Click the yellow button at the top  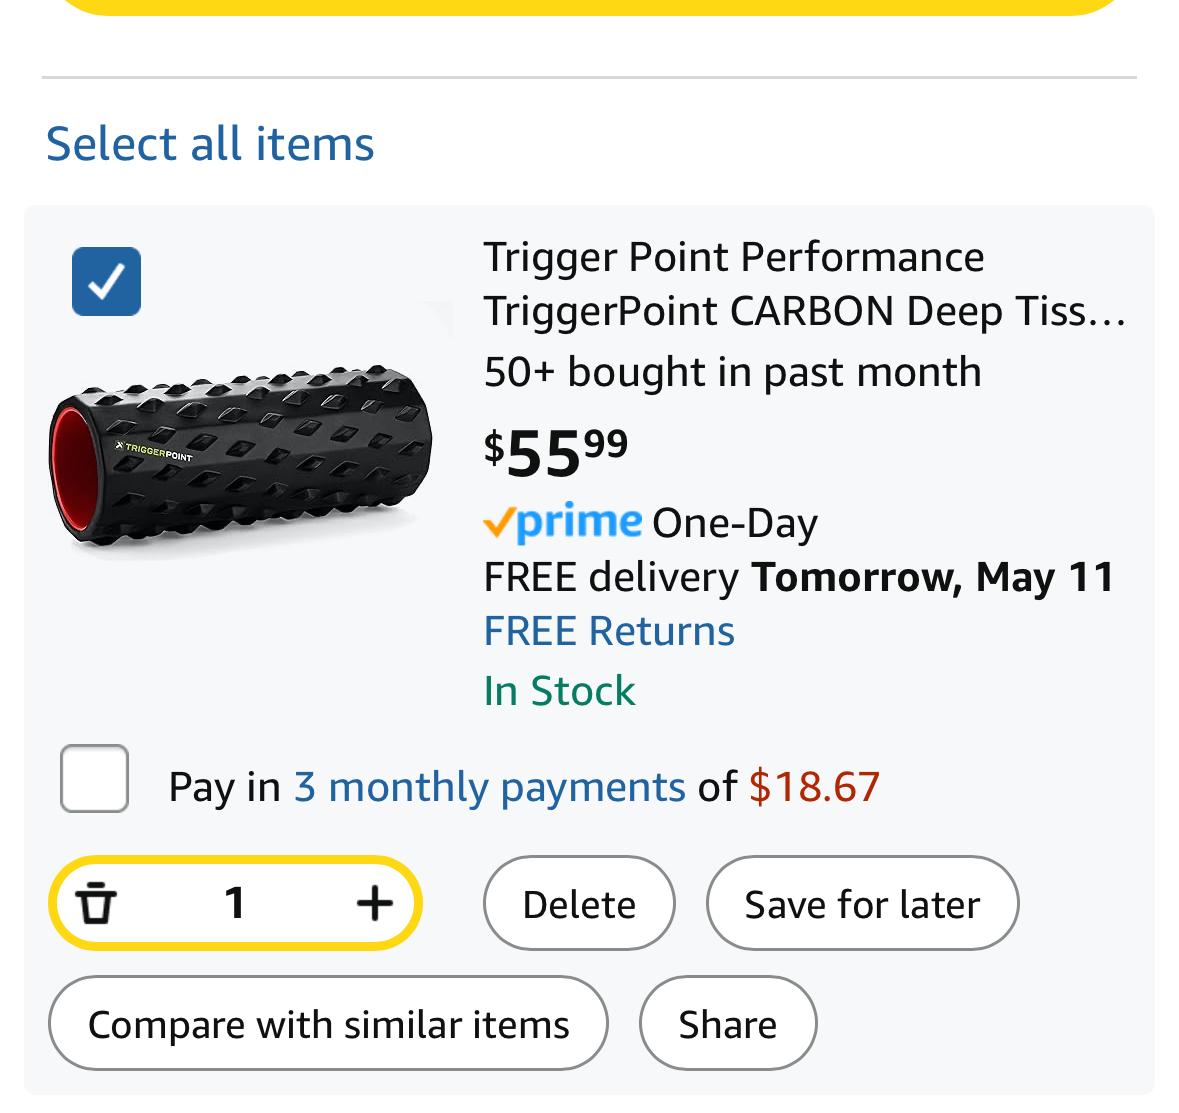[590, 6]
